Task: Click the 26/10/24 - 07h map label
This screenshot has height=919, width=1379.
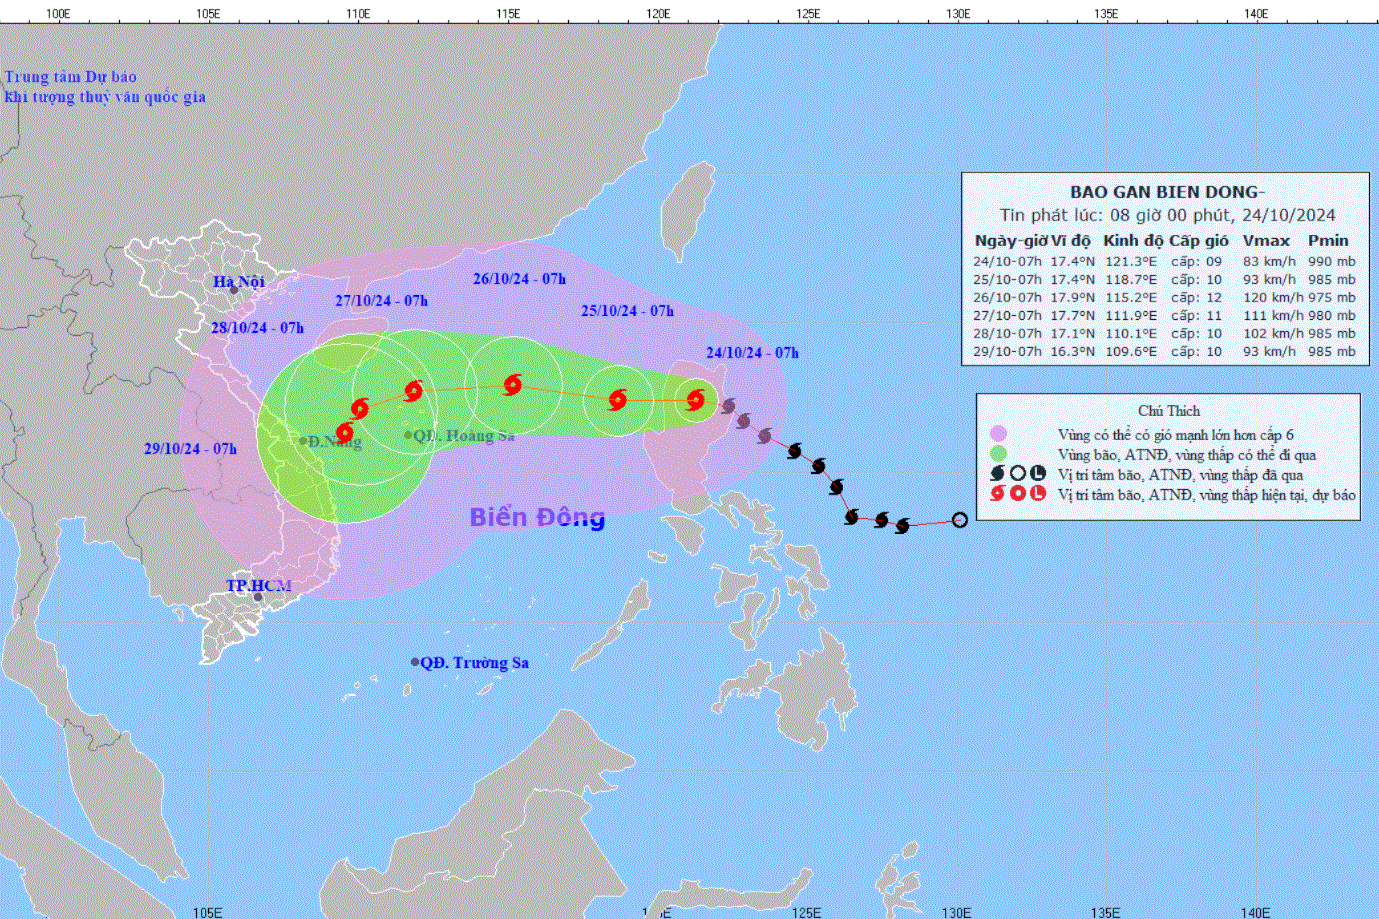Action: point(519,279)
